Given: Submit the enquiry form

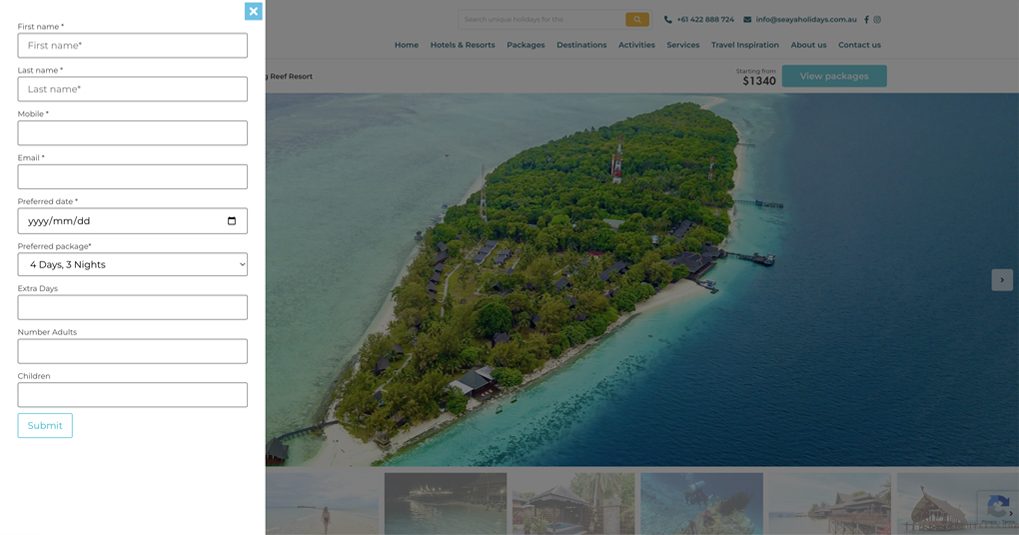Looking at the screenshot, I should point(45,426).
